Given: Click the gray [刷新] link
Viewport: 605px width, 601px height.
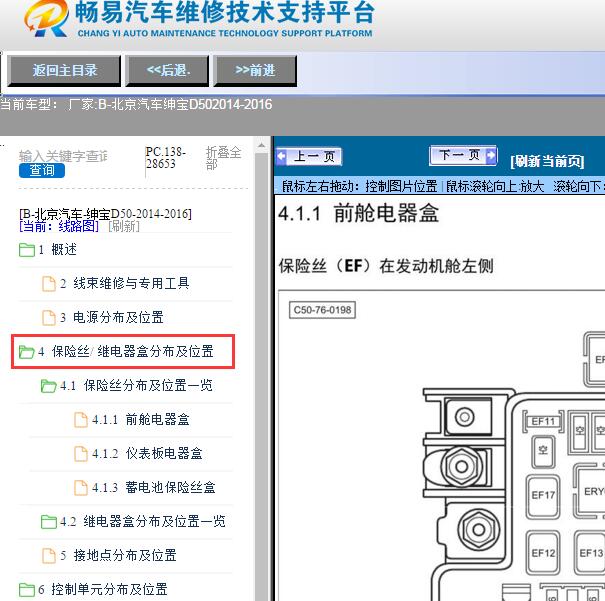Looking at the screenshot, I should pos(124,226).
